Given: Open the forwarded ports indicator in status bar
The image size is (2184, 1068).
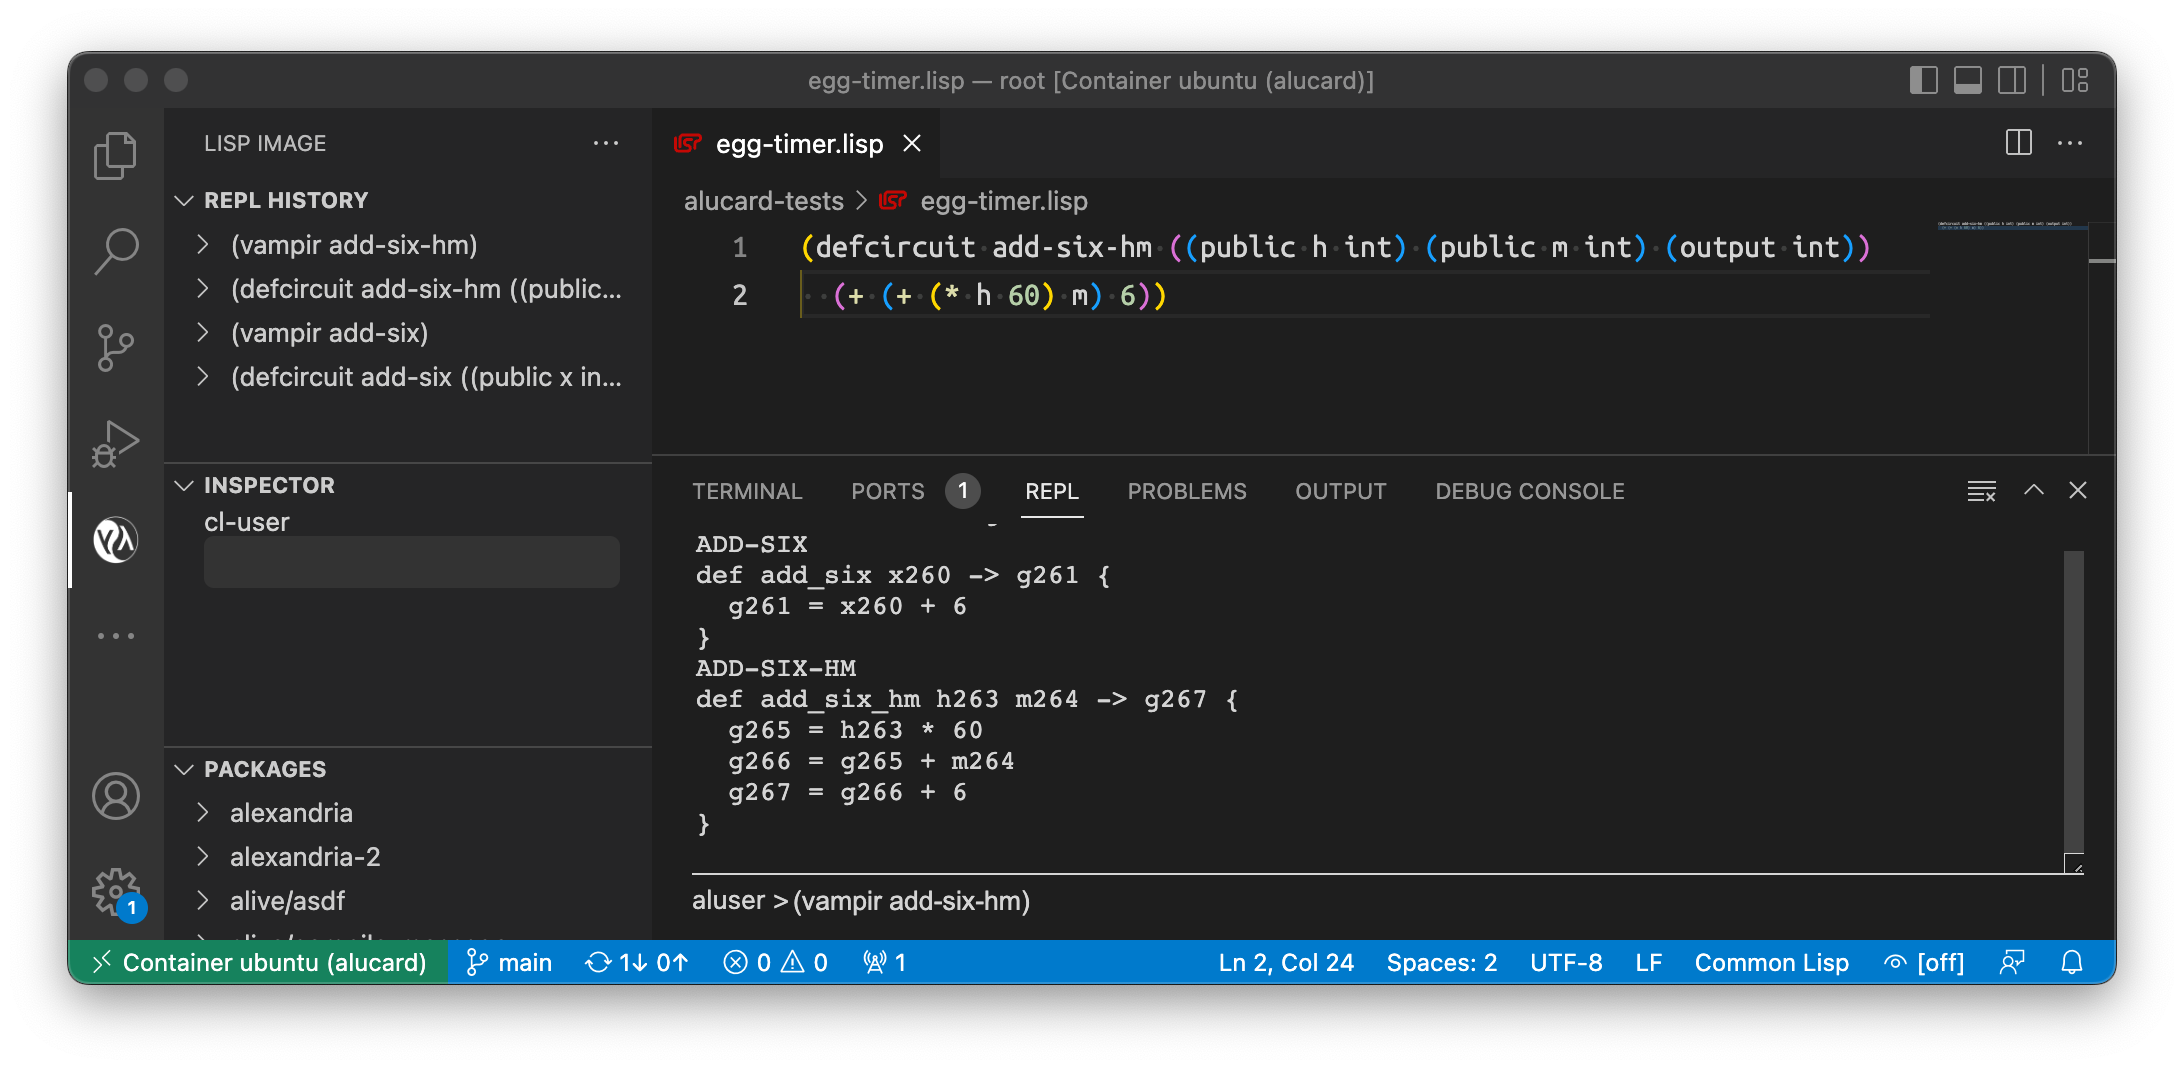Looking at the screenshot, I should pyautogui.click(x=885, y=962).
